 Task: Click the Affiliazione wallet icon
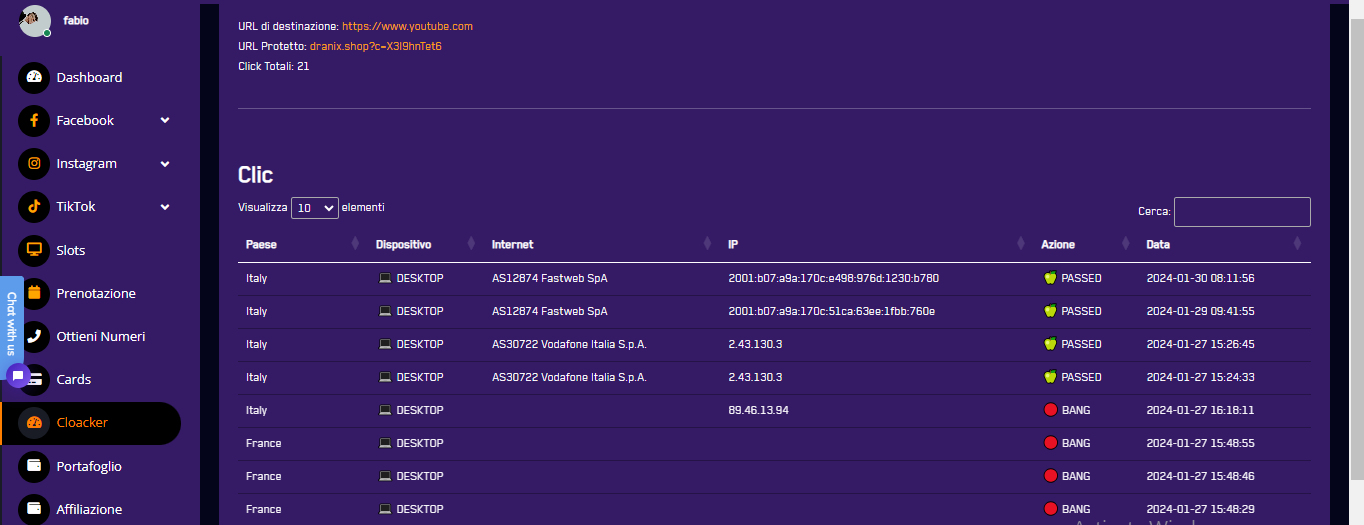(x=34, y=509)
